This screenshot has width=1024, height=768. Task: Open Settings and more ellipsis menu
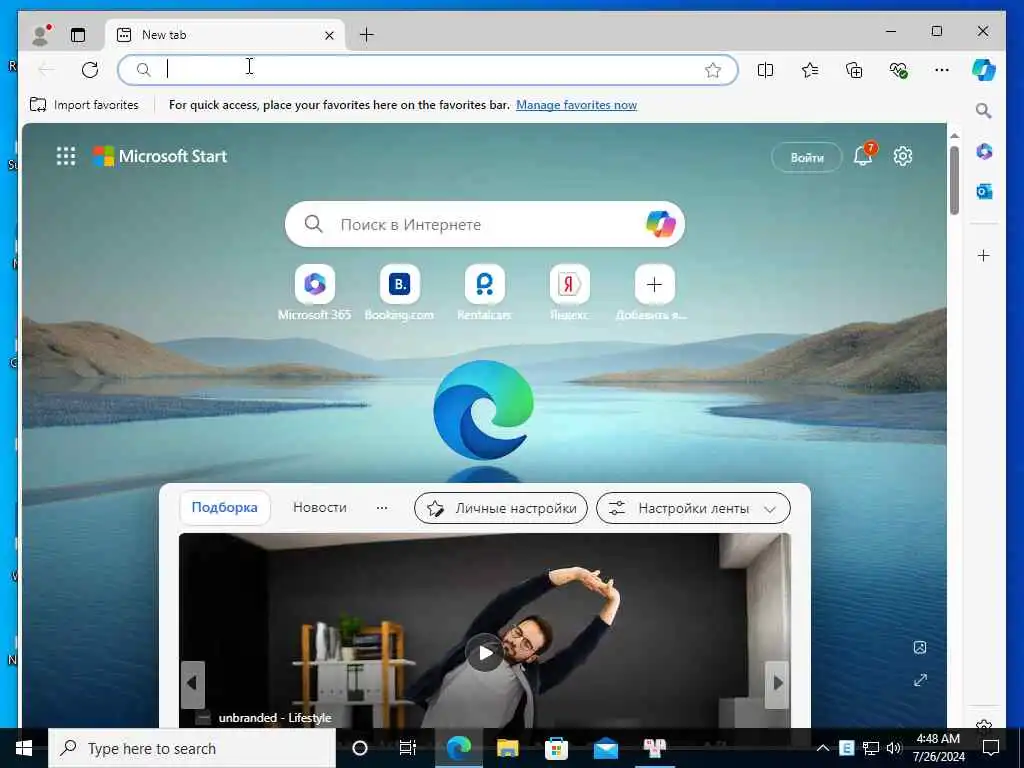point(942,70)
